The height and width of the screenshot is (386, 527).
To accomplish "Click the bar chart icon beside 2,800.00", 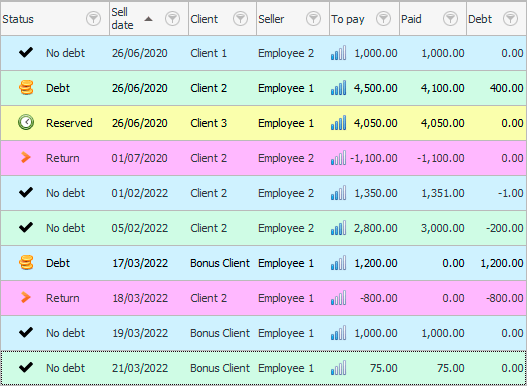I will 338,228.
